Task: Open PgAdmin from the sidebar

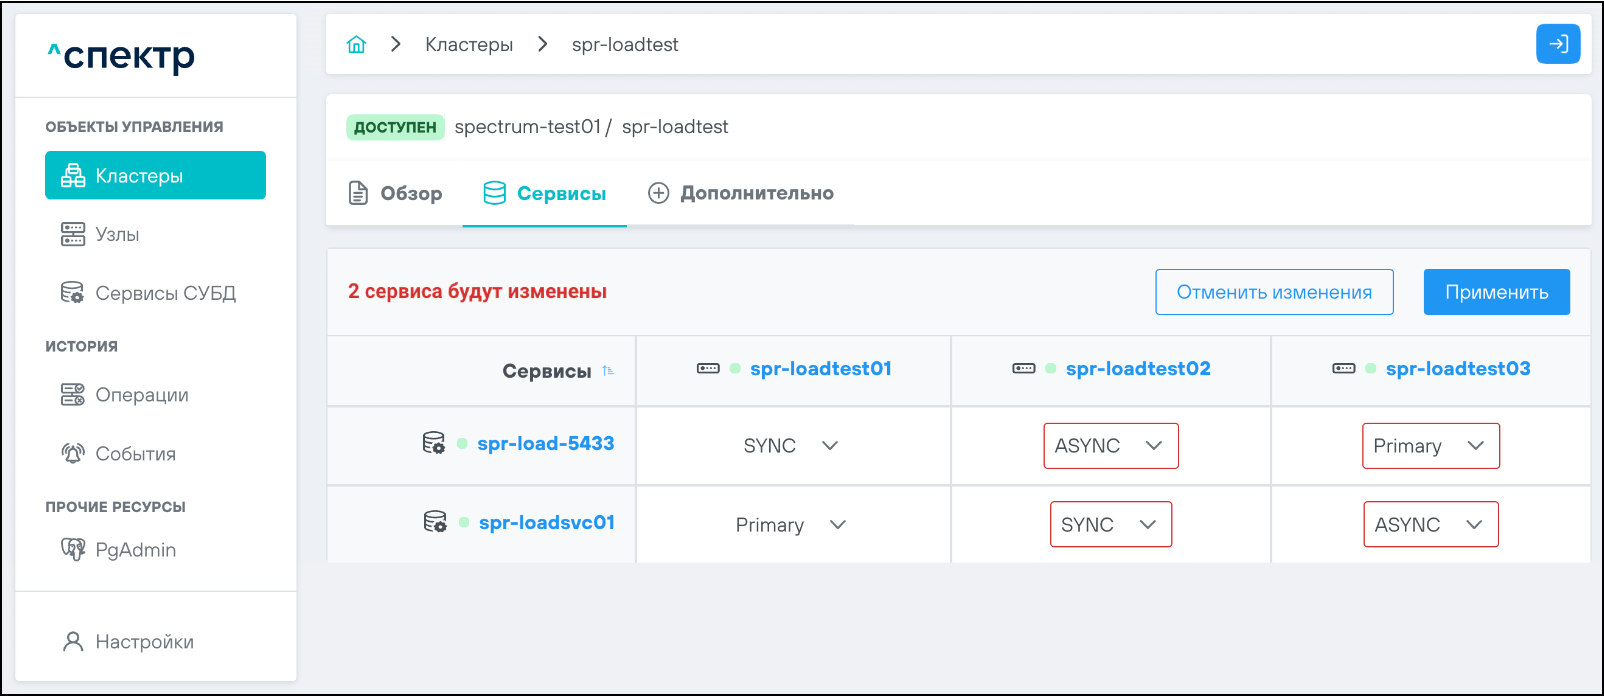Action: (x=135, y=550)
